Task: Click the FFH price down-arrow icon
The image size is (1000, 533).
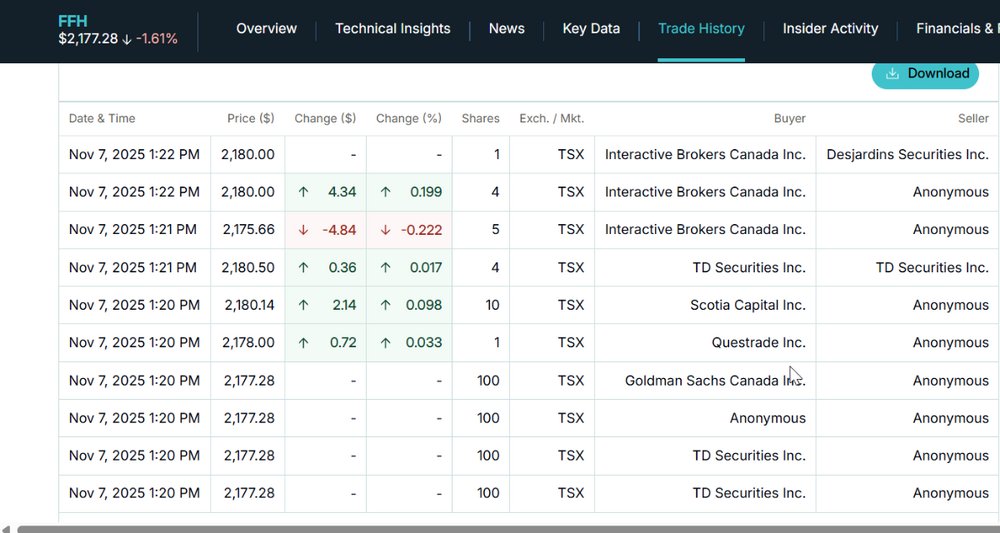Action: click(x=127, y=40)
